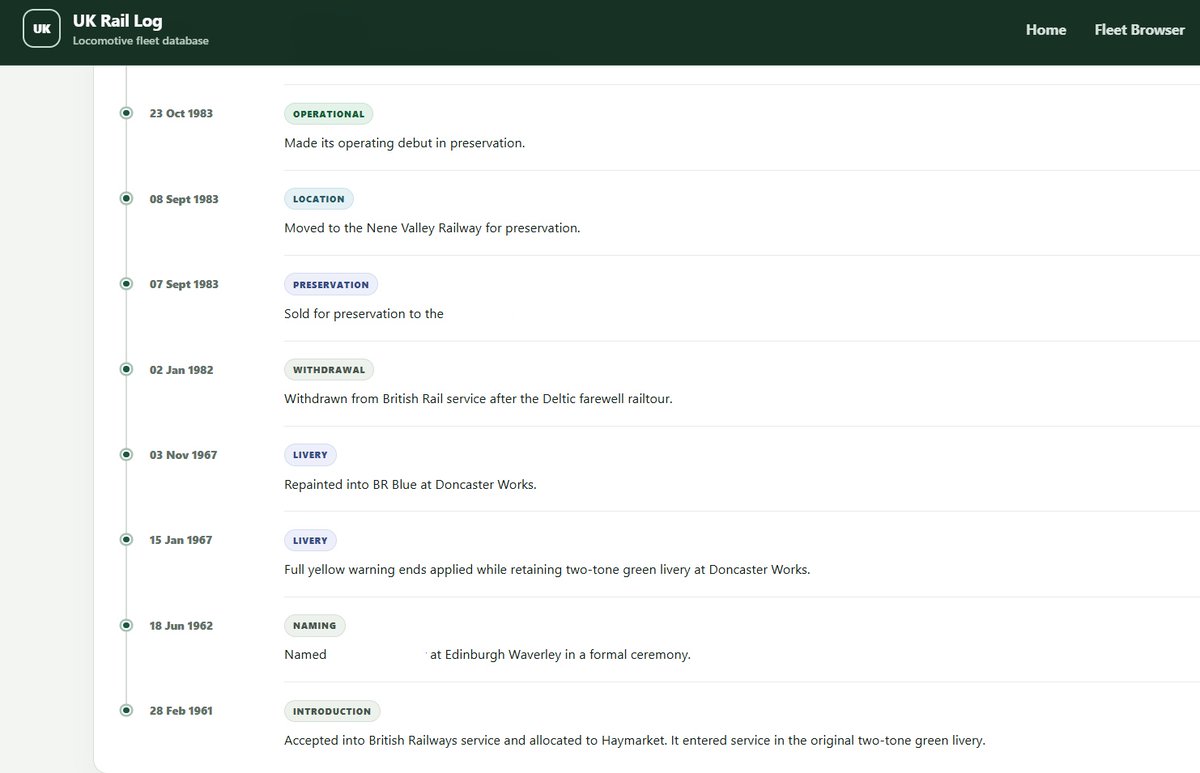Select the 18 Jun 1962 timeline marker
The width and height of the screenshot is (1200, 773).
click(126, 625)
